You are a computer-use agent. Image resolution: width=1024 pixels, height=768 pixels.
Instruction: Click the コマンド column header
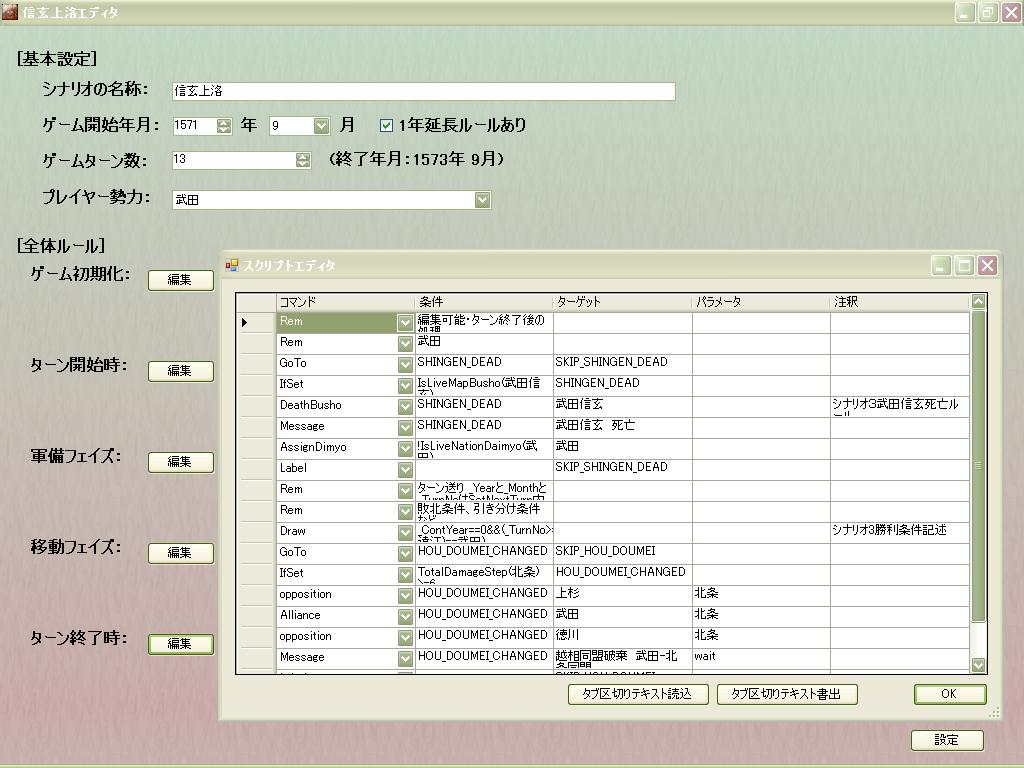[x=345, y=302]
